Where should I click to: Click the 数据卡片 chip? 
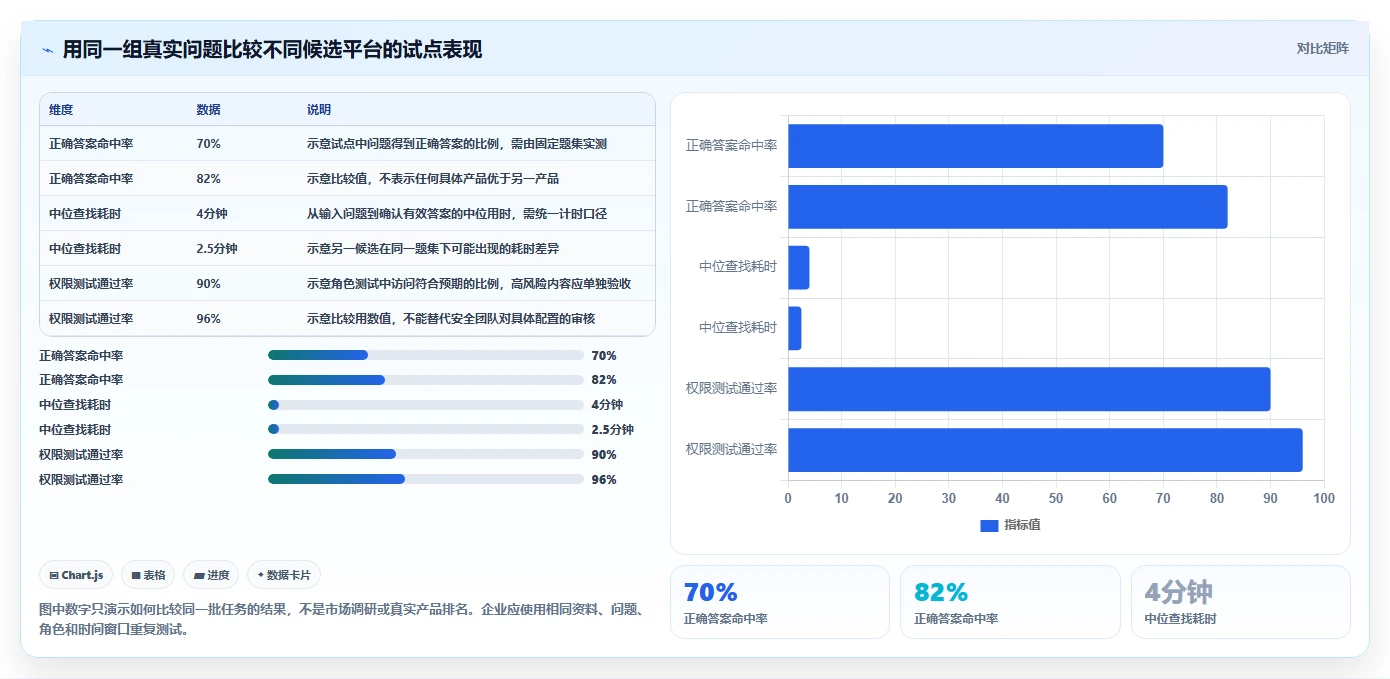point(284,575)
